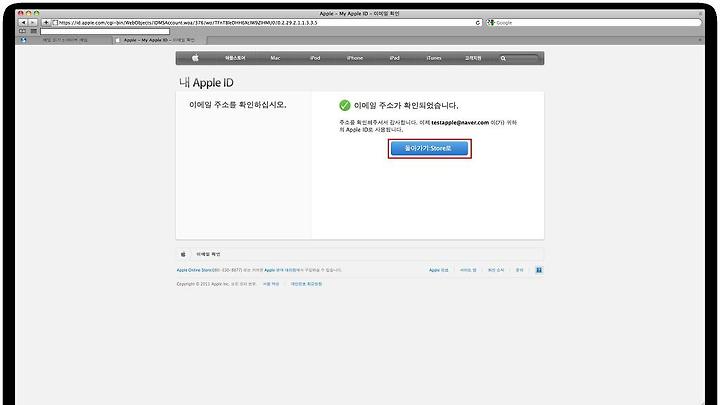
Task: Open the 애플스토어 navigation menu item
Action: click(x=235, y=58)
